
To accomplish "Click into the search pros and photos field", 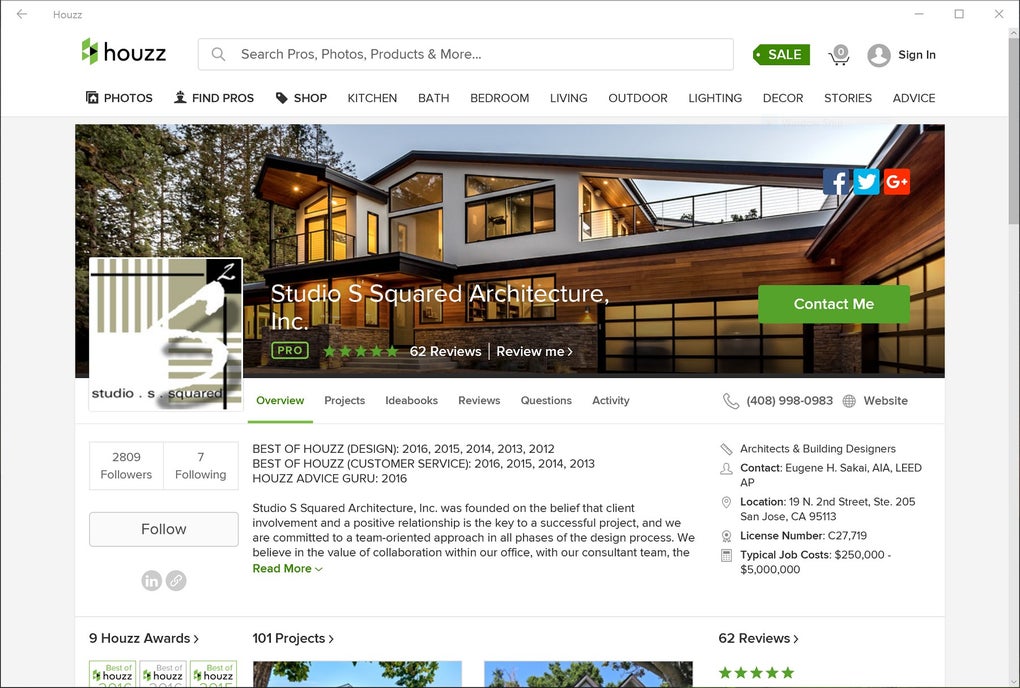I will click(x=466, y=54).
